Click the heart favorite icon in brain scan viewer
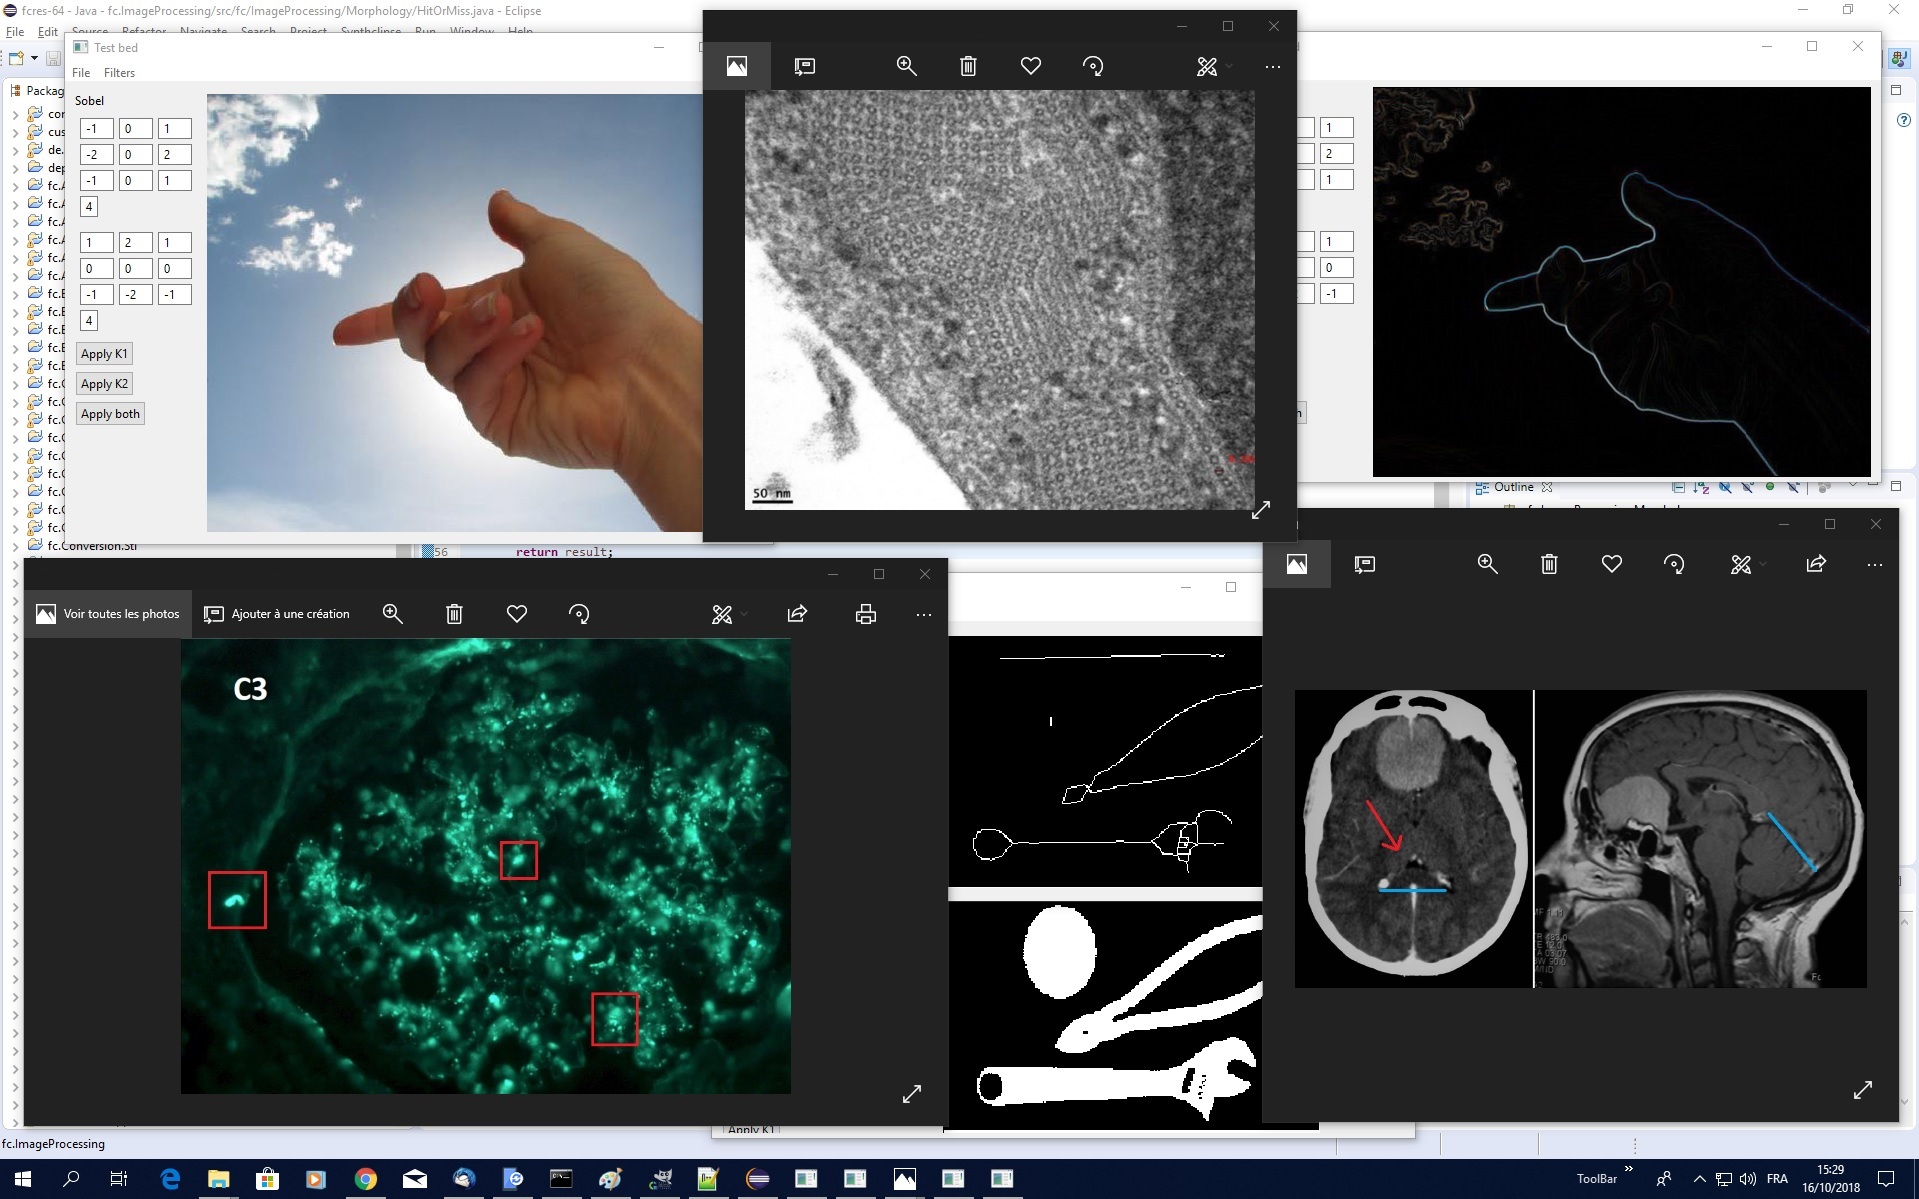Image resolution: width=1919 pixels, height=1199 pixels. [1611, 564]
